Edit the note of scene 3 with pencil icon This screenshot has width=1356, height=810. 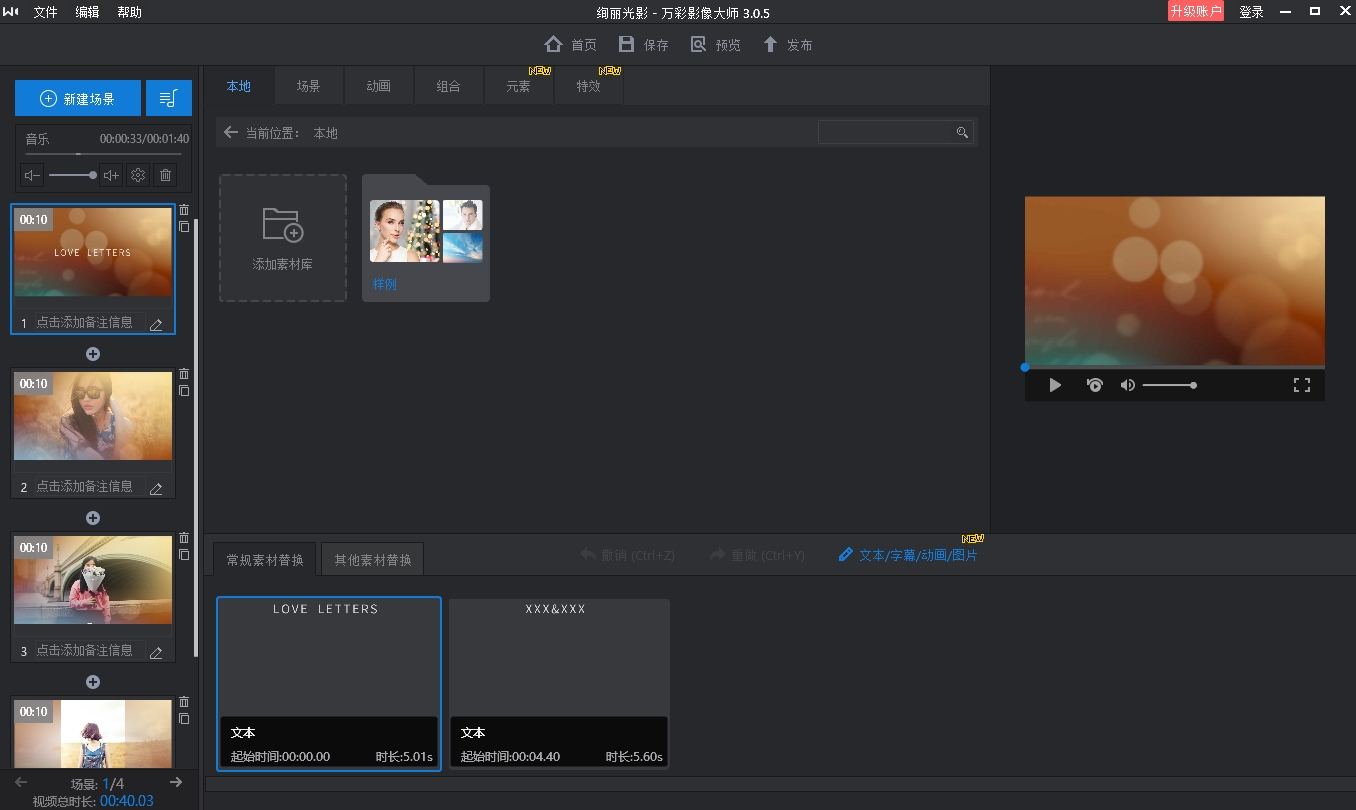pos(156,652)
